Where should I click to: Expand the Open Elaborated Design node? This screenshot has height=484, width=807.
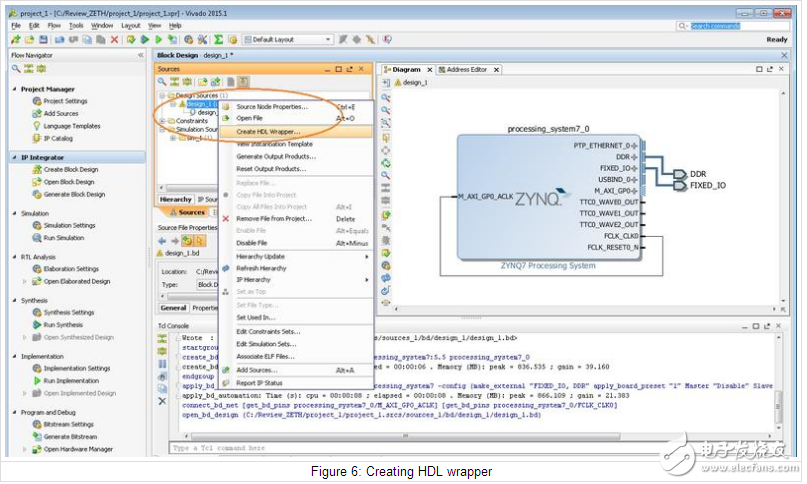coord(25,282)
